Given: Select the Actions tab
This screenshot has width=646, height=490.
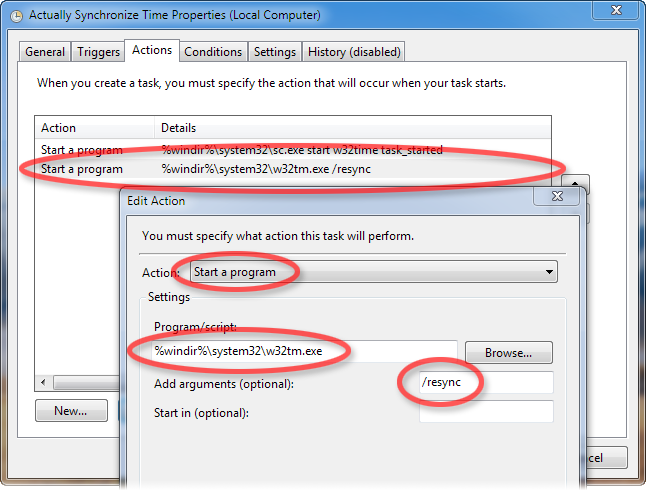Looking at the screenshot, I should (152, 50).
